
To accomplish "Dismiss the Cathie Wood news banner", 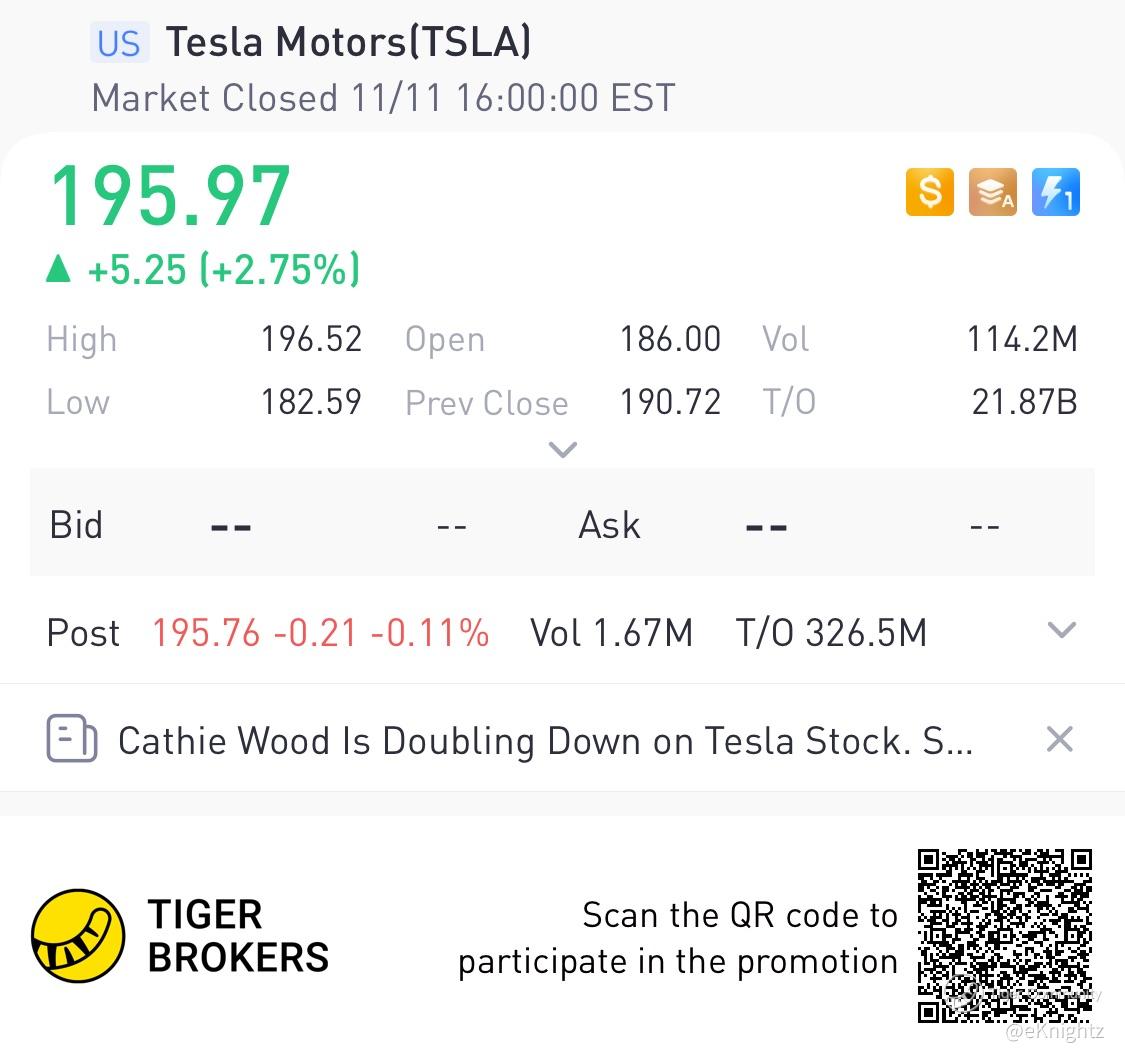I will tap(1059, 740).
